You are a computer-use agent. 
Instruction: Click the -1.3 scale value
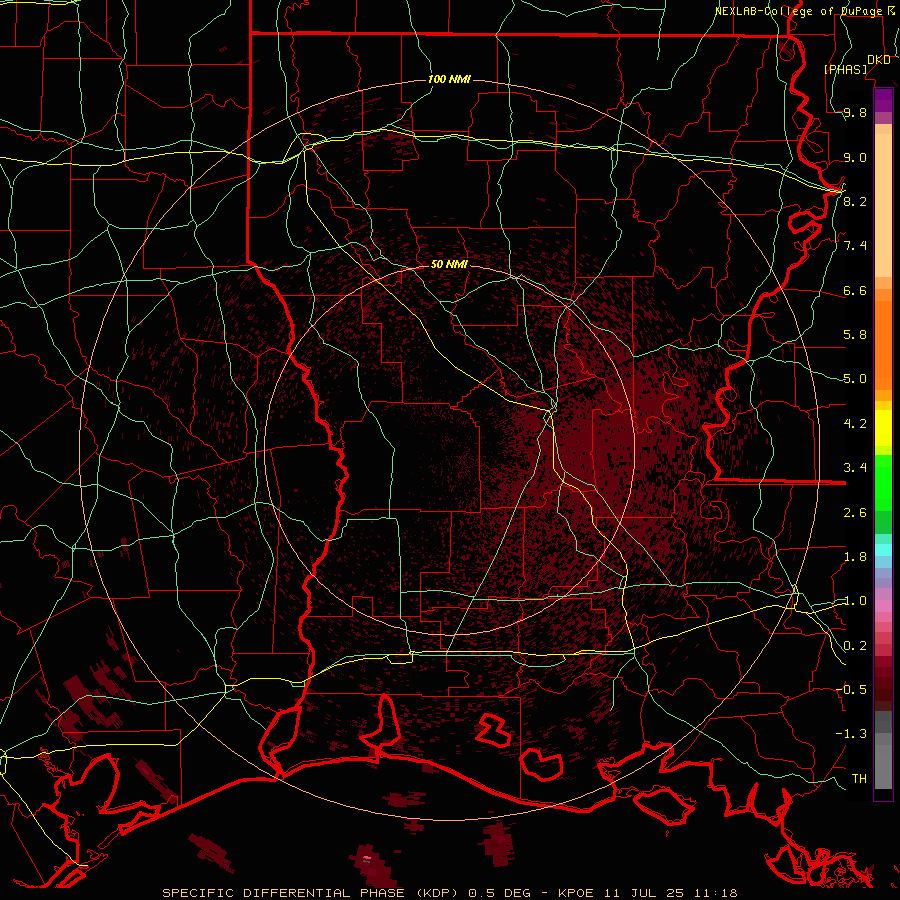coord(851,734)
